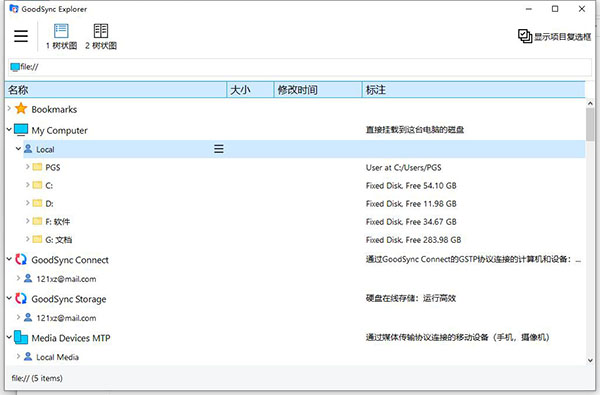The image size is (600, 395).
Task: Select the Media Devices MTP label
Action: (x=71, y=338)
